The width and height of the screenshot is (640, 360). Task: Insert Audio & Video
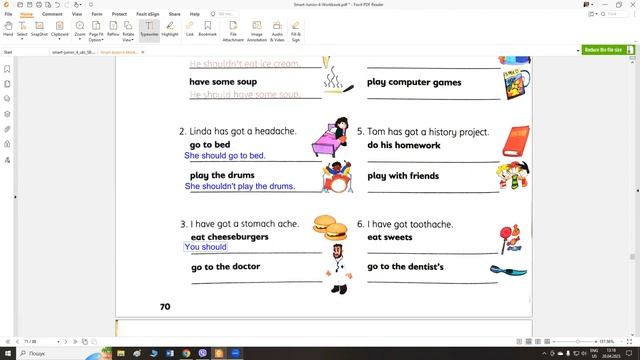(x=277, y=31)
